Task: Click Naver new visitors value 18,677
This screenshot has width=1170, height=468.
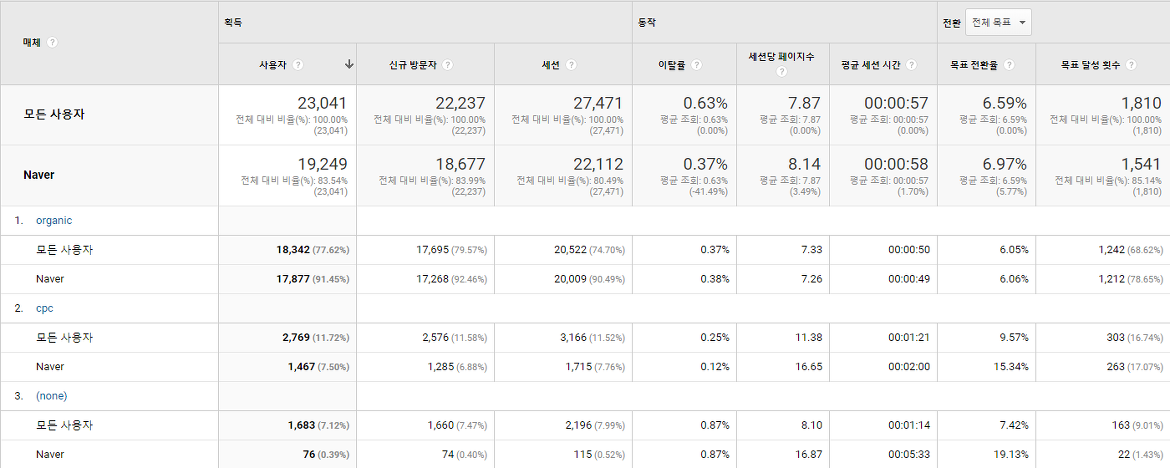Action: (x=460, y=164)
